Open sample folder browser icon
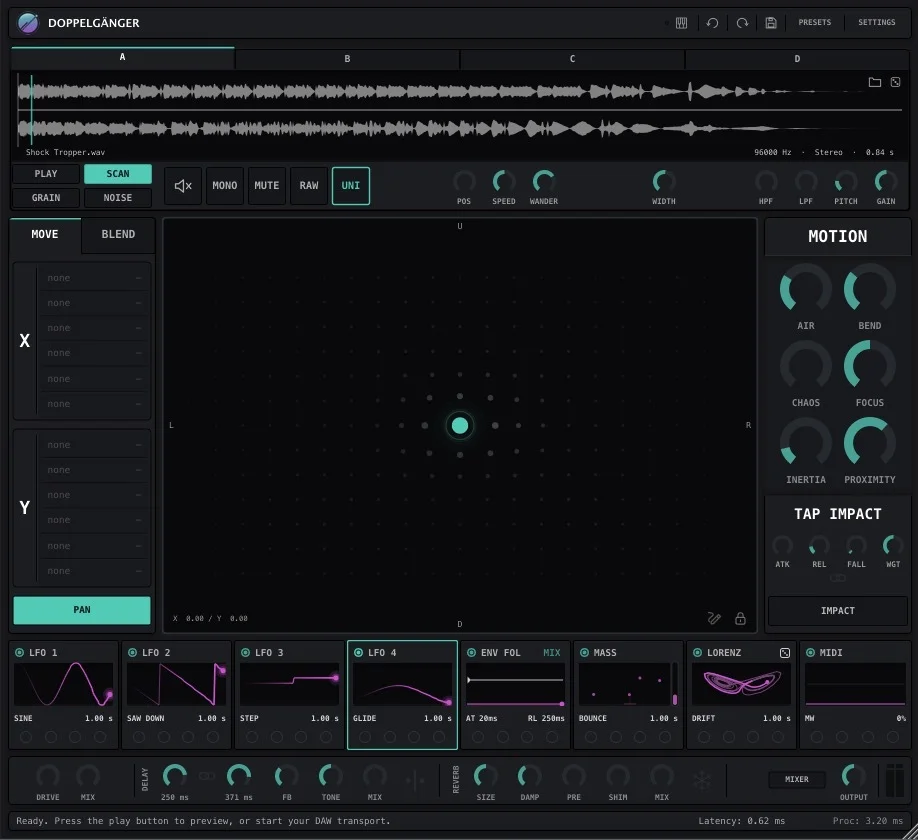 pyautogui.click(x=875, y=82)
